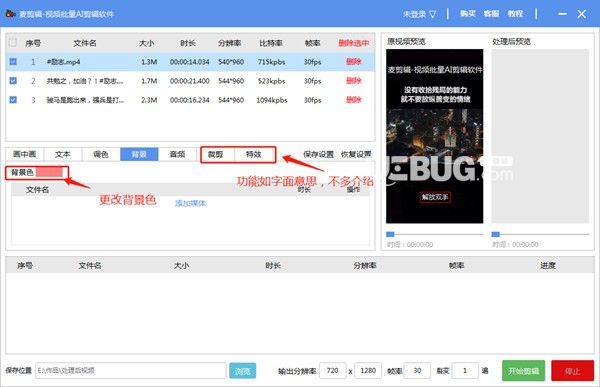Image resolution: width=600 pixels, height=387 pixels.
Task: Click the 浏览 browse button
Action: click(x=243, y=371)
